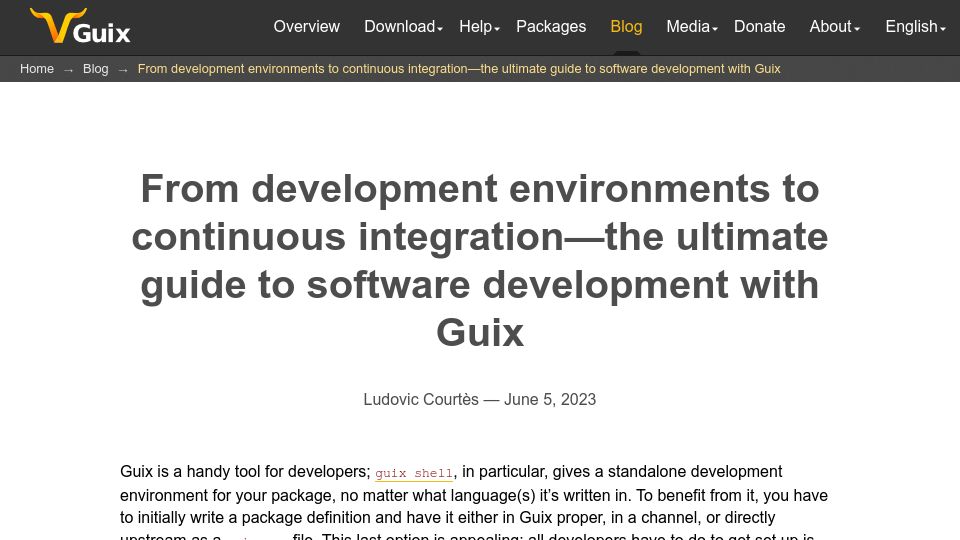Go to the Packages page

tap(551, 26)
